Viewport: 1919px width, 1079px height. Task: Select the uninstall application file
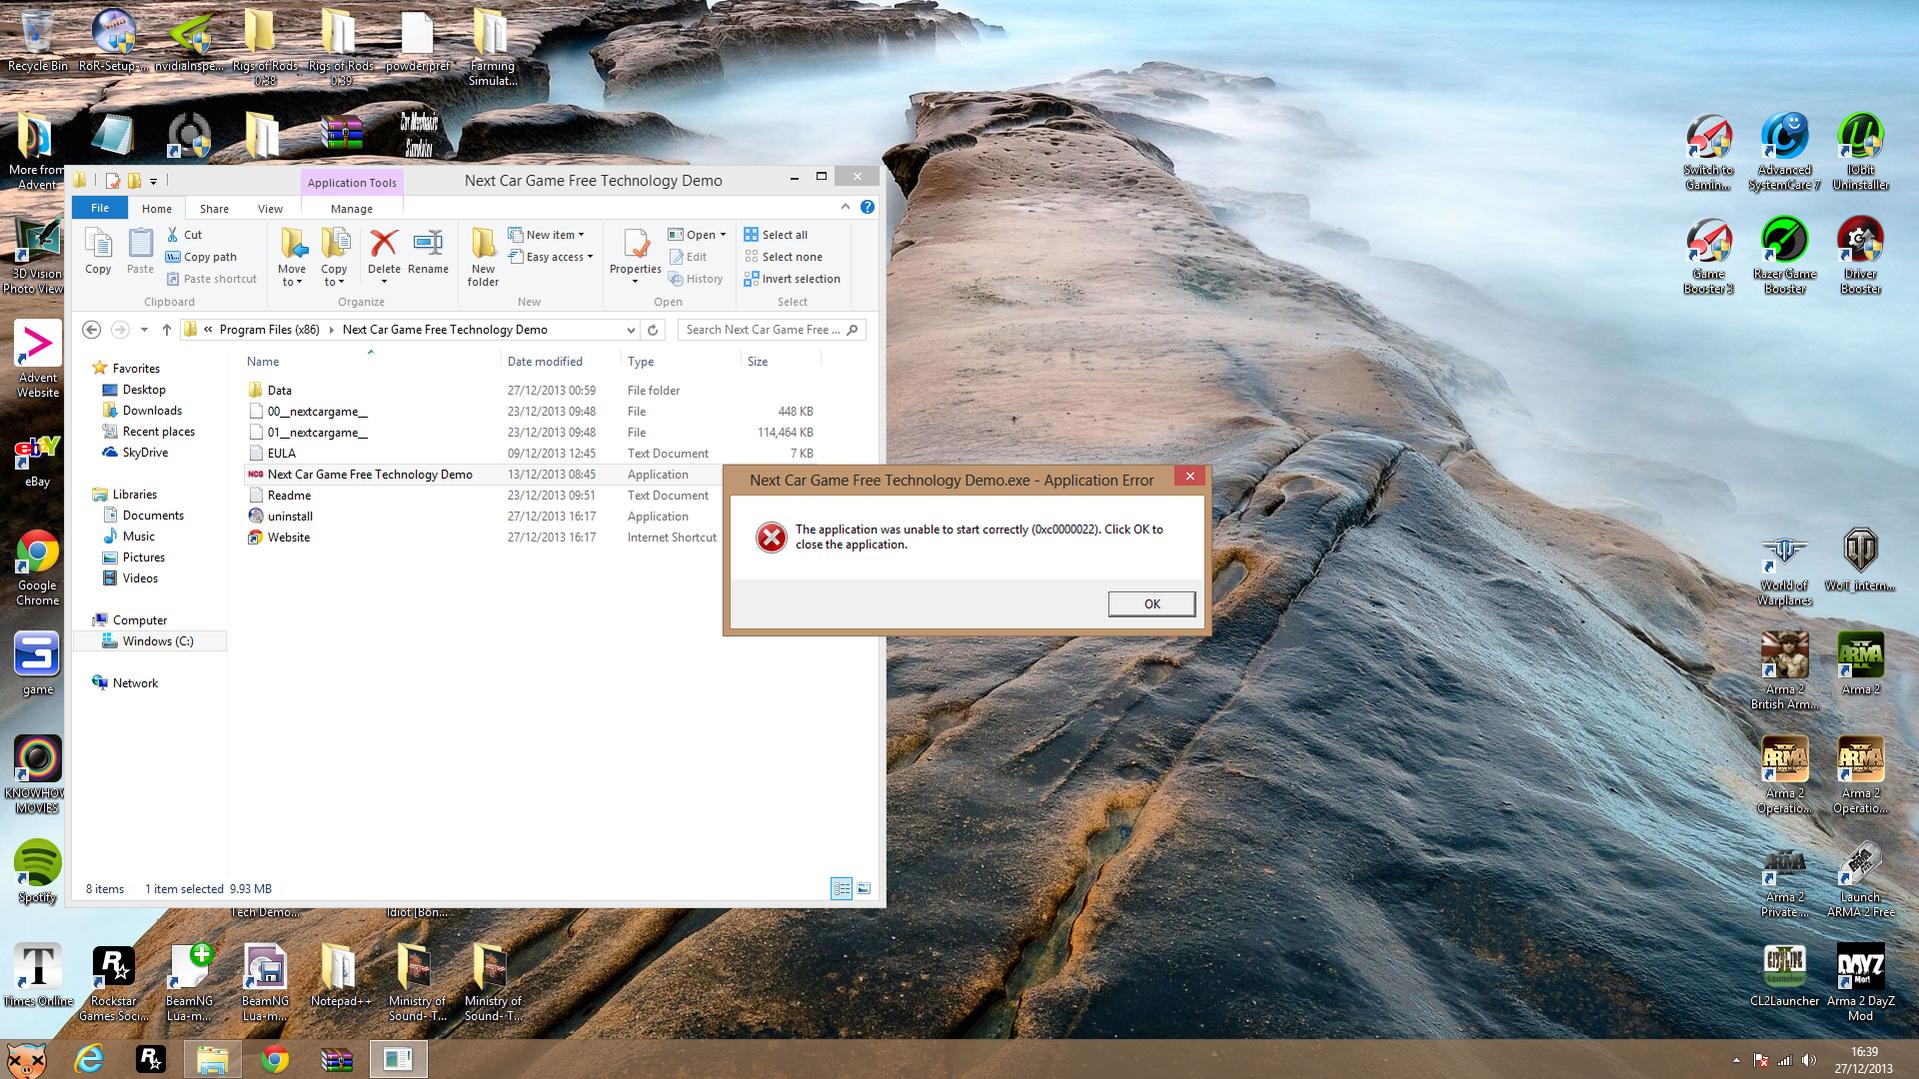click(x=290, y=516)
